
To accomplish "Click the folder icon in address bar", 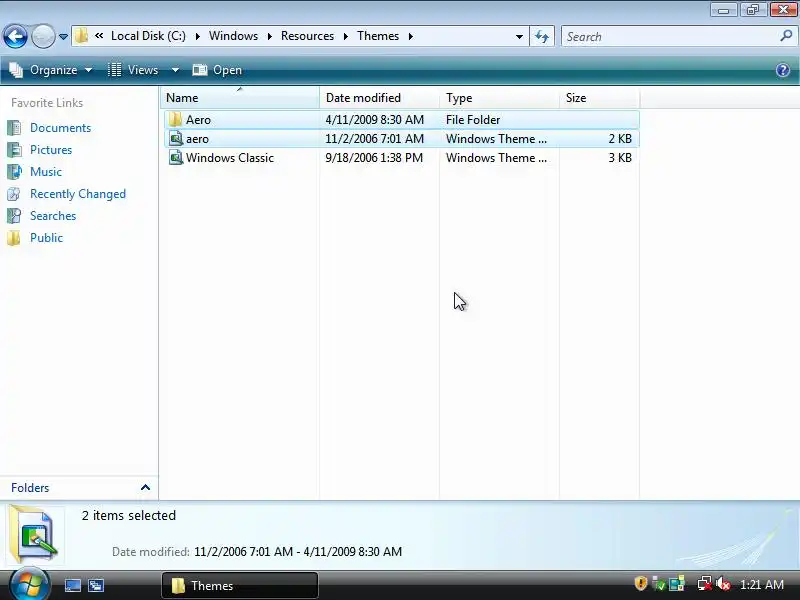I will pyautogui.click(x=81, y=36).
